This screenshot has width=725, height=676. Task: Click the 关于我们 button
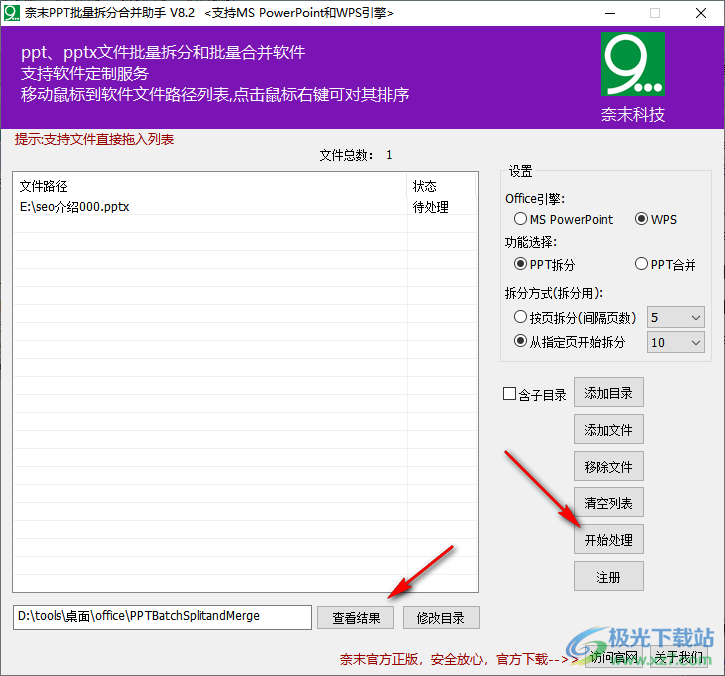(x=678, y=657)
